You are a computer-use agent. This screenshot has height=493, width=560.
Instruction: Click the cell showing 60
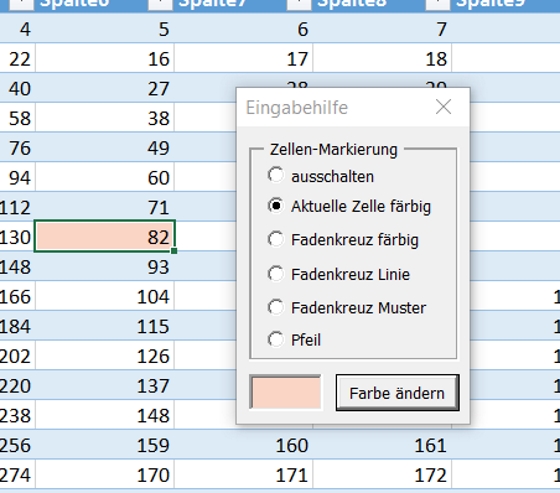coord(105,177)
